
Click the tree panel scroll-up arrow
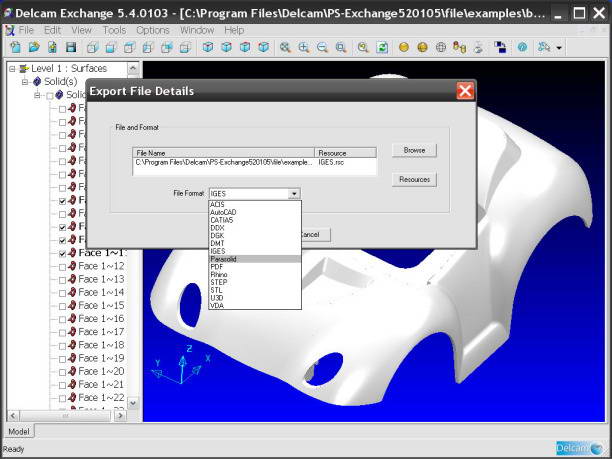(133, 69)
